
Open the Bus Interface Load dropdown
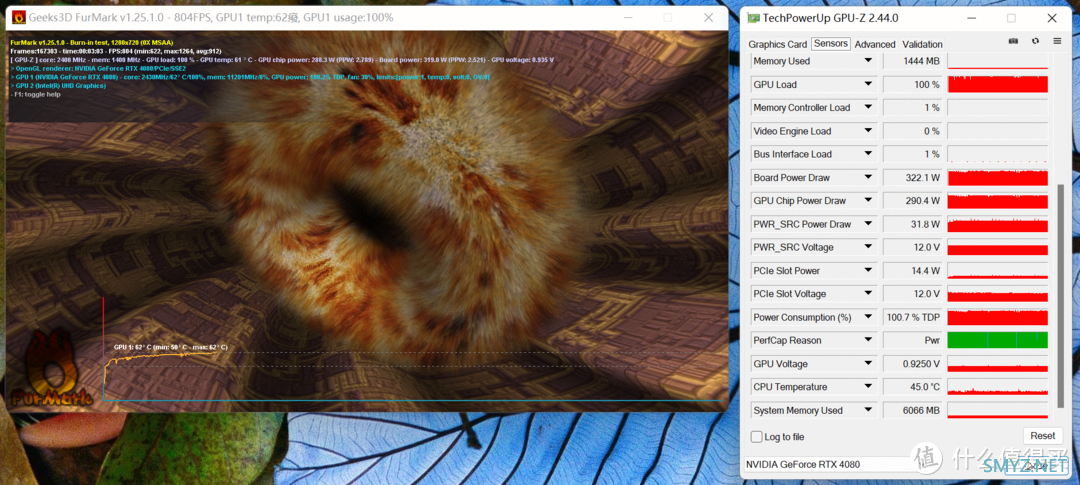click(x=869, y=154)
